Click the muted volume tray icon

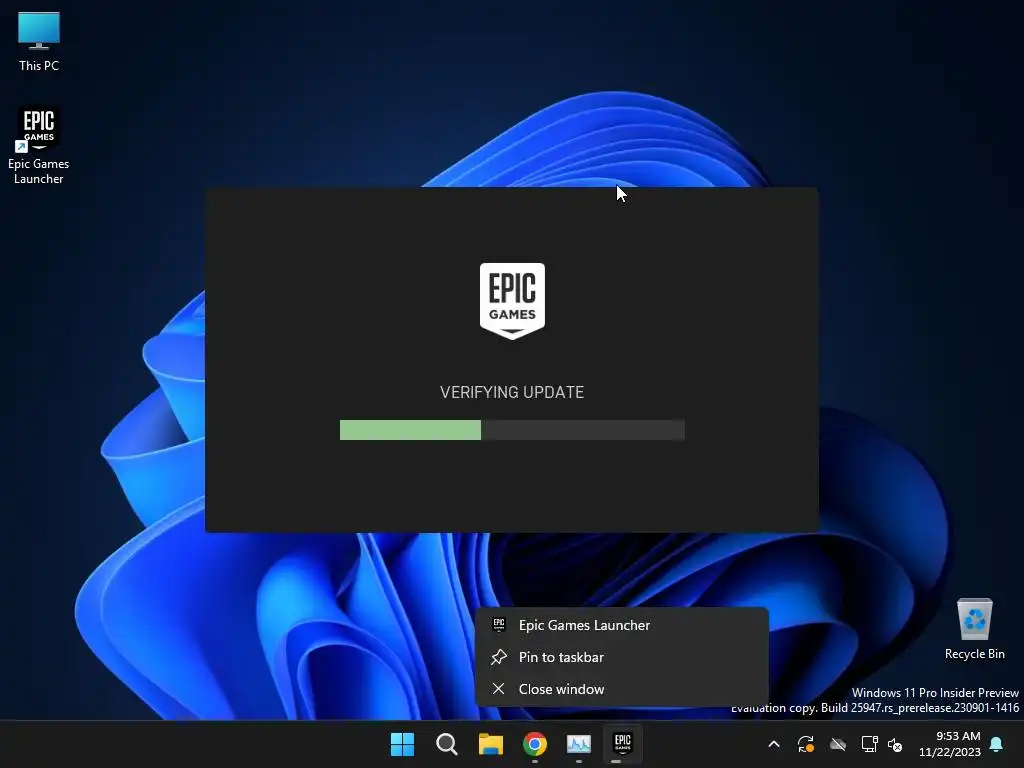(895, 744)
